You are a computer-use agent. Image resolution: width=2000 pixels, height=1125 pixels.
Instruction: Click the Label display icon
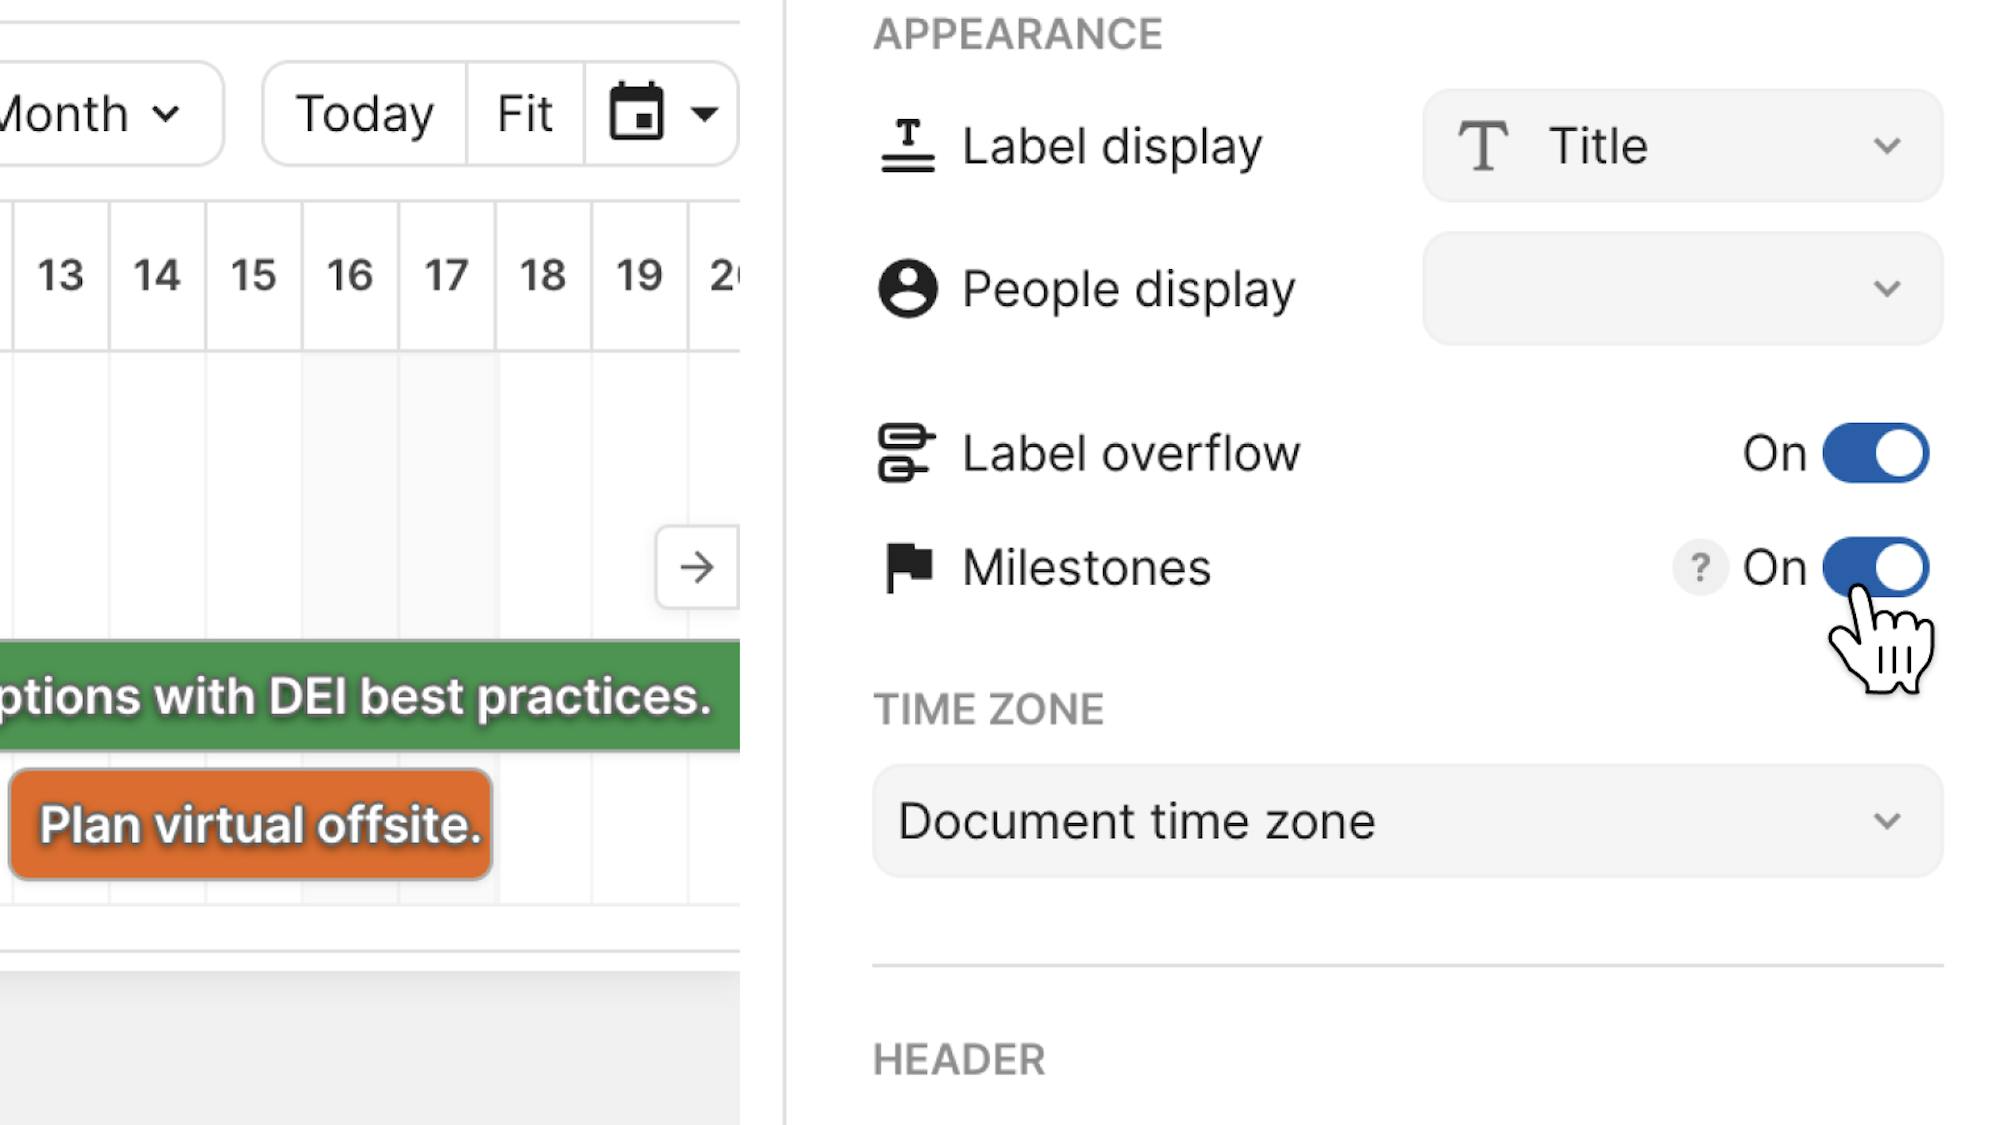[x=907, y=146]
